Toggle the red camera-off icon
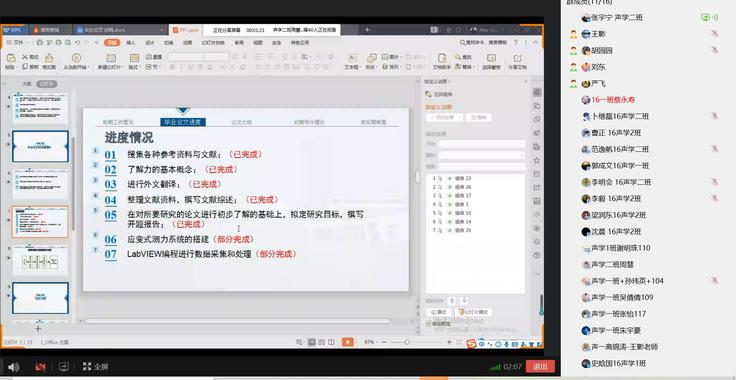 [40, 367]
